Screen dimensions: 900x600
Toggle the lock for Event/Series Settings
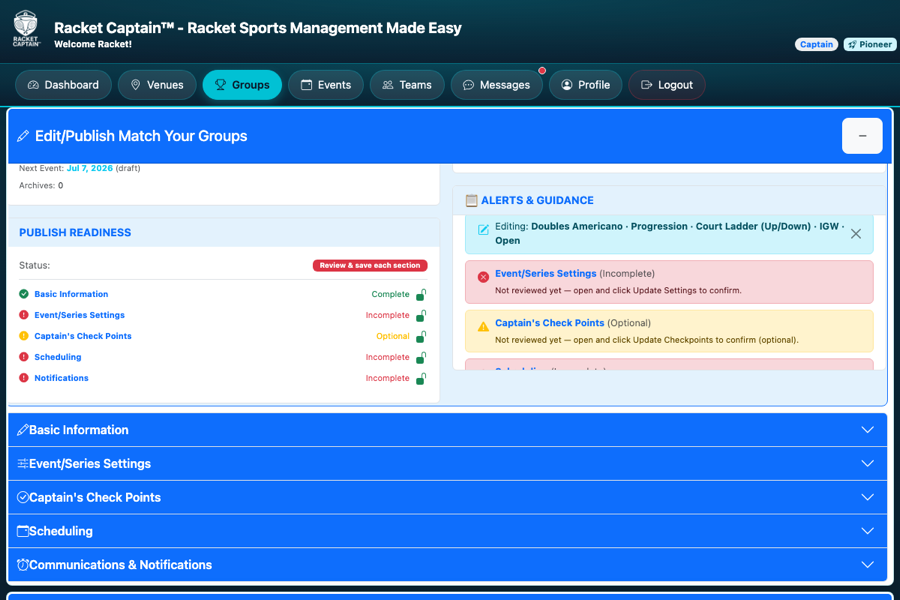(421, 316)
